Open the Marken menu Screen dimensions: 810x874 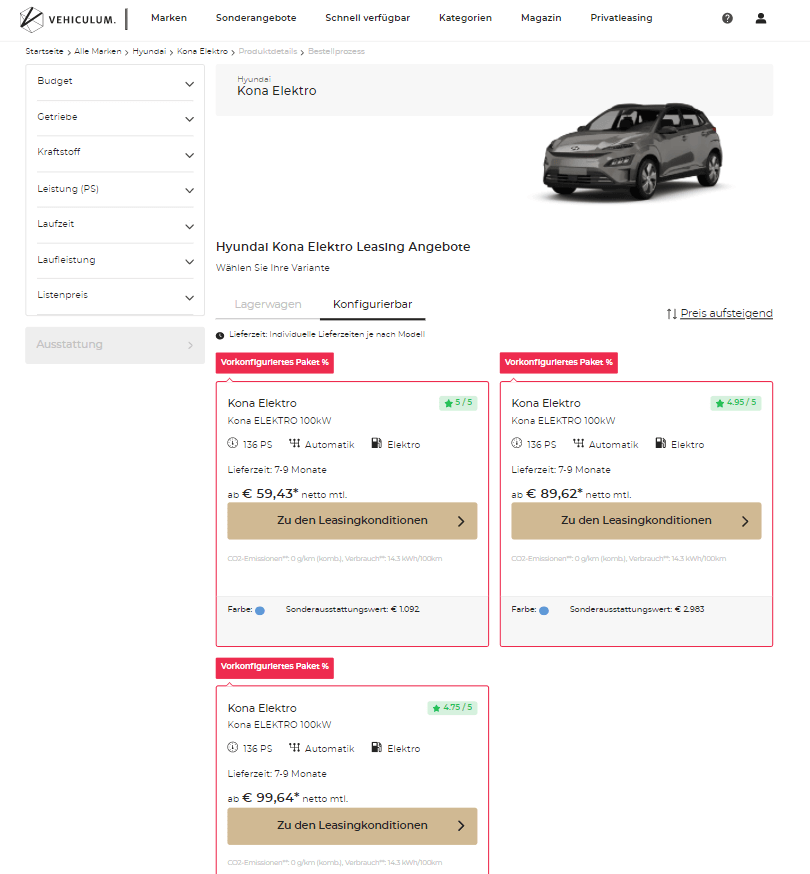[x=169, y=18]
